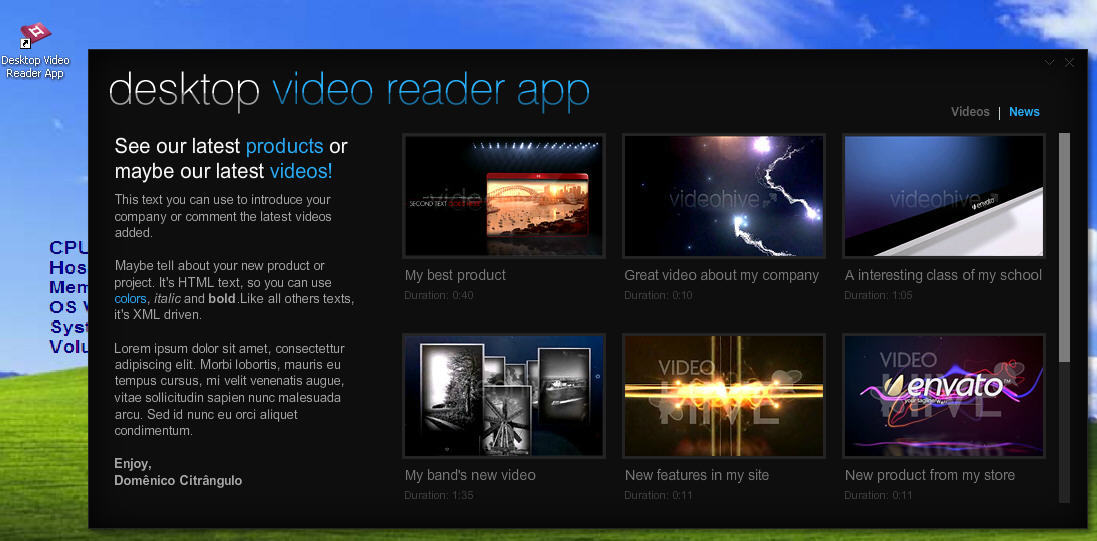1097x541 pixels.
Task: Click the 'My best product' title text
Action: (455, 275)
